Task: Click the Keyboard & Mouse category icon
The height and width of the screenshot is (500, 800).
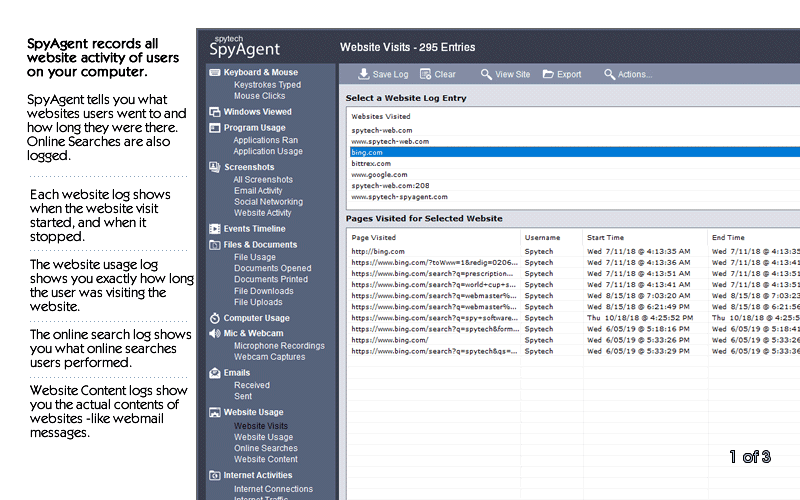Action: [215, 72]
